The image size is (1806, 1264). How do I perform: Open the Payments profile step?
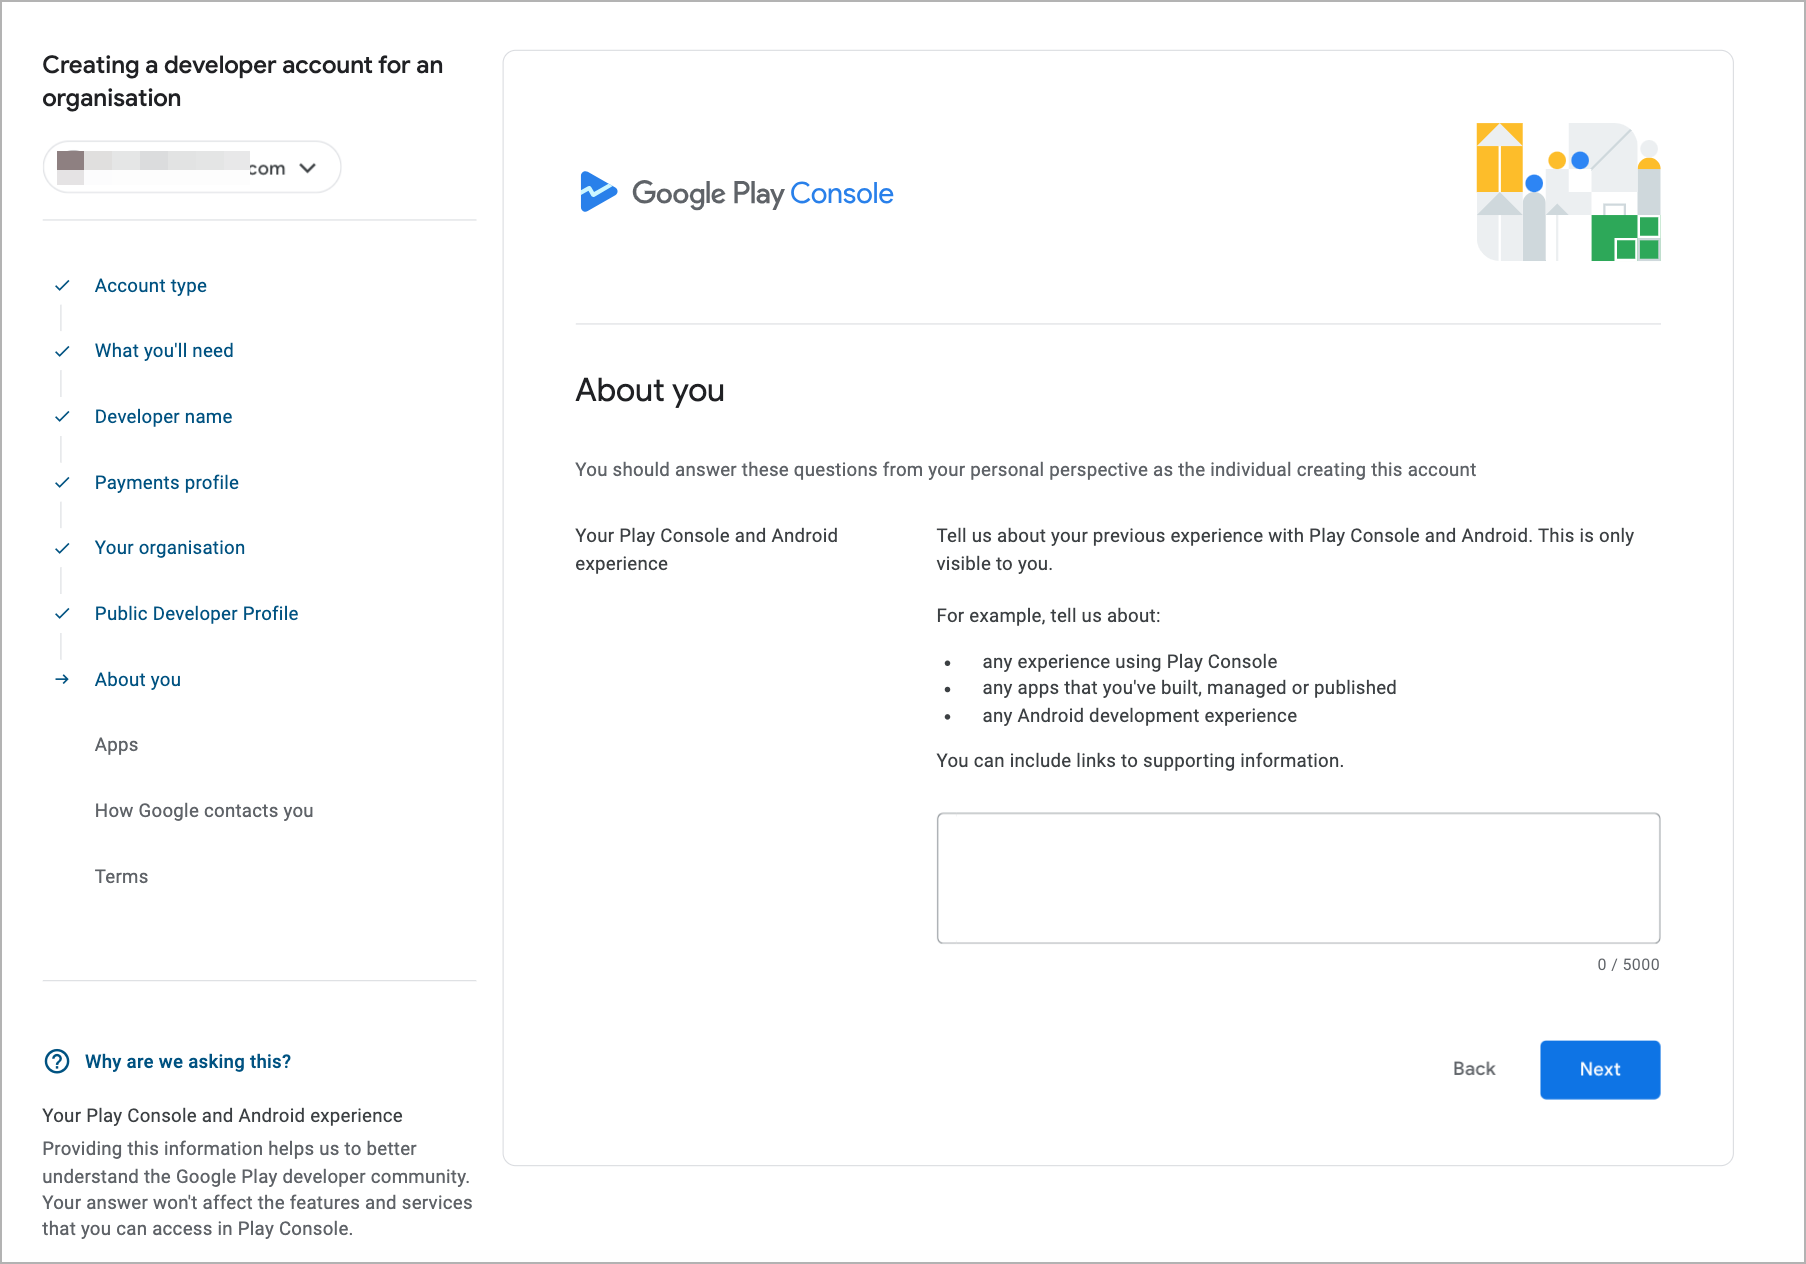pyautogui.click(x=167, y=483)
